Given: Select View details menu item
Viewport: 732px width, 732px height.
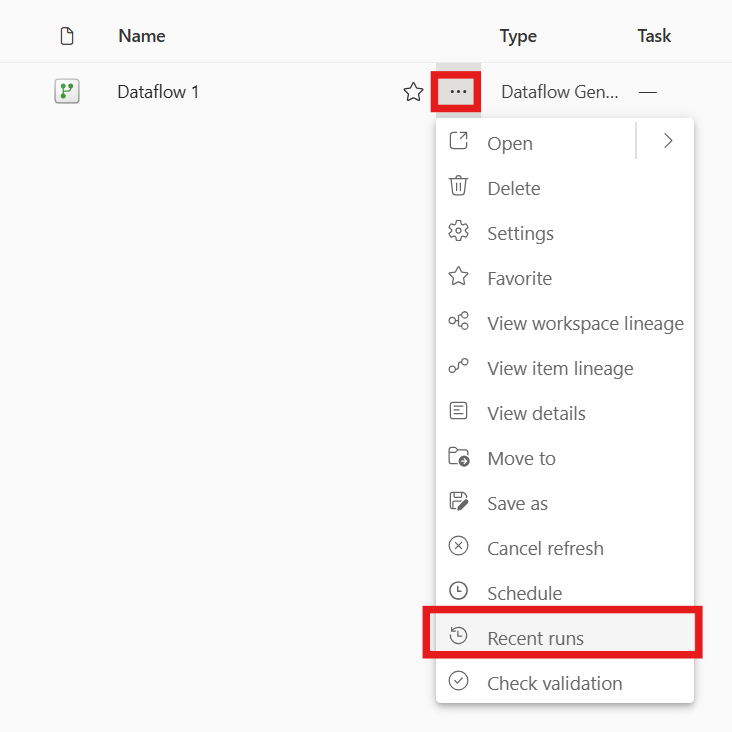Looking at the screenshot, I should pos(536,413).
